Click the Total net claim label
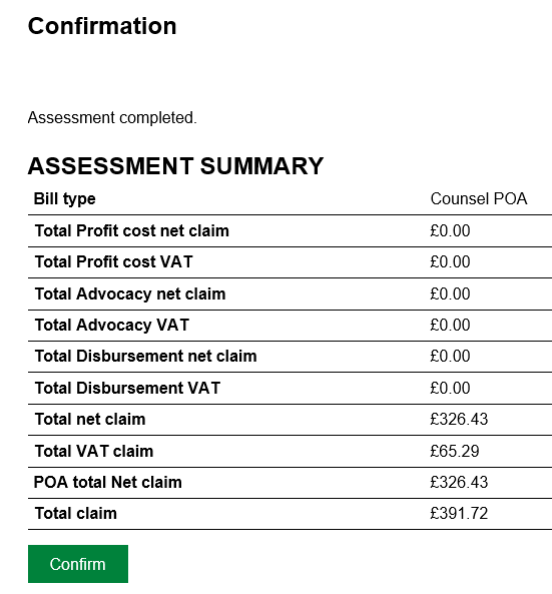The width and height of the screenshot is (552, 594). click(x=90, y=419)
